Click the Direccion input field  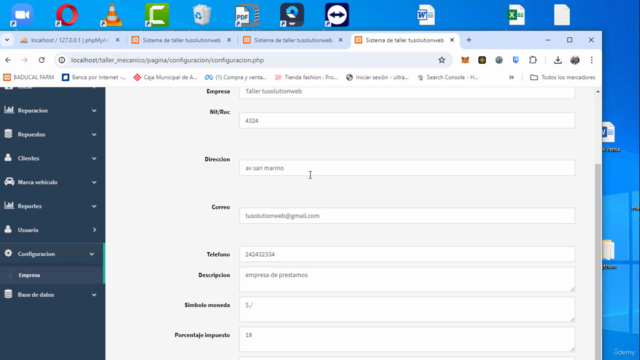tap(407, 168)
